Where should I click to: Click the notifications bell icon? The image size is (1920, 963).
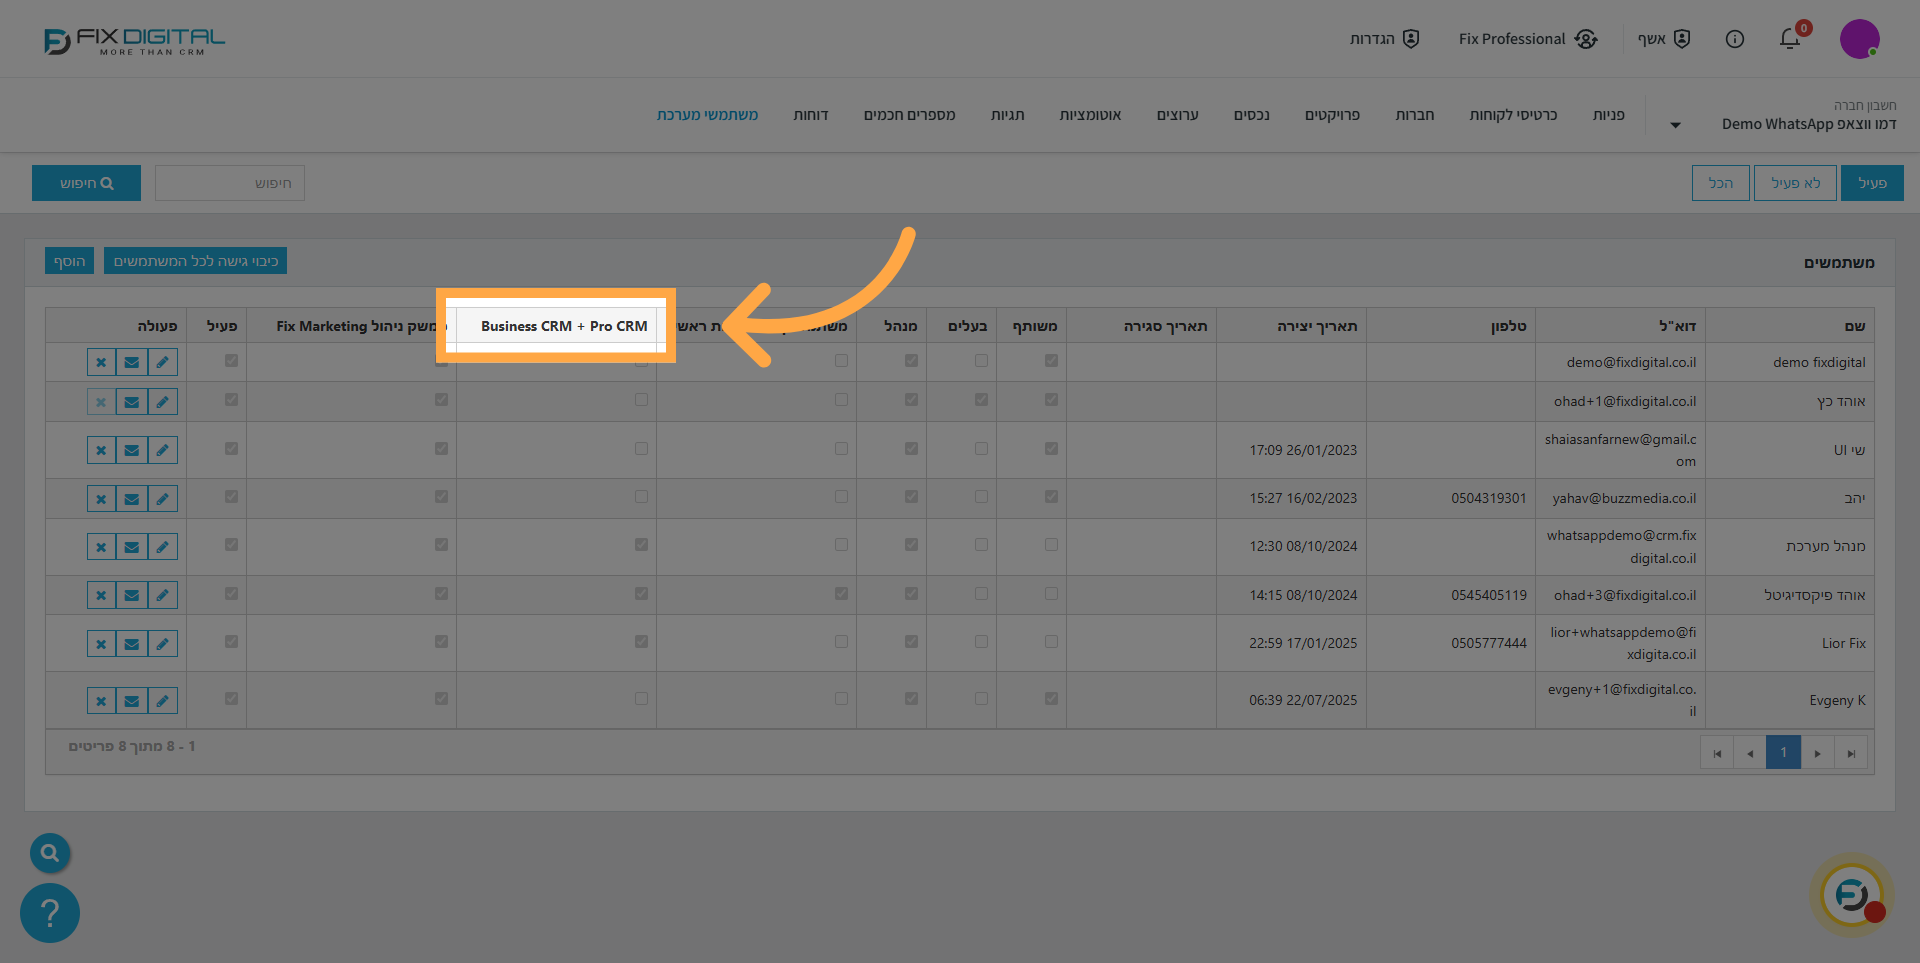[x=1790, y=39]
